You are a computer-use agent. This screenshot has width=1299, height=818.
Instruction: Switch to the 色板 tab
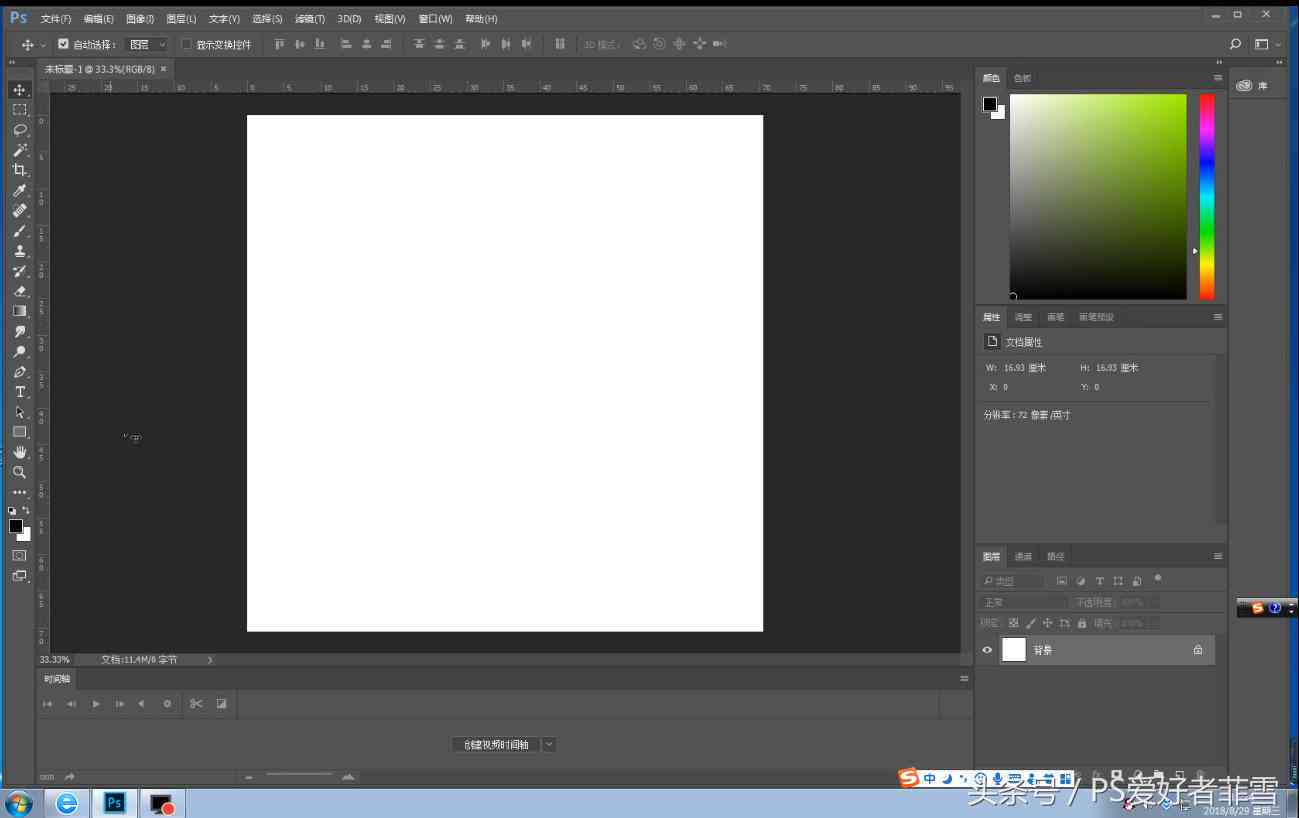[1022, 78]
